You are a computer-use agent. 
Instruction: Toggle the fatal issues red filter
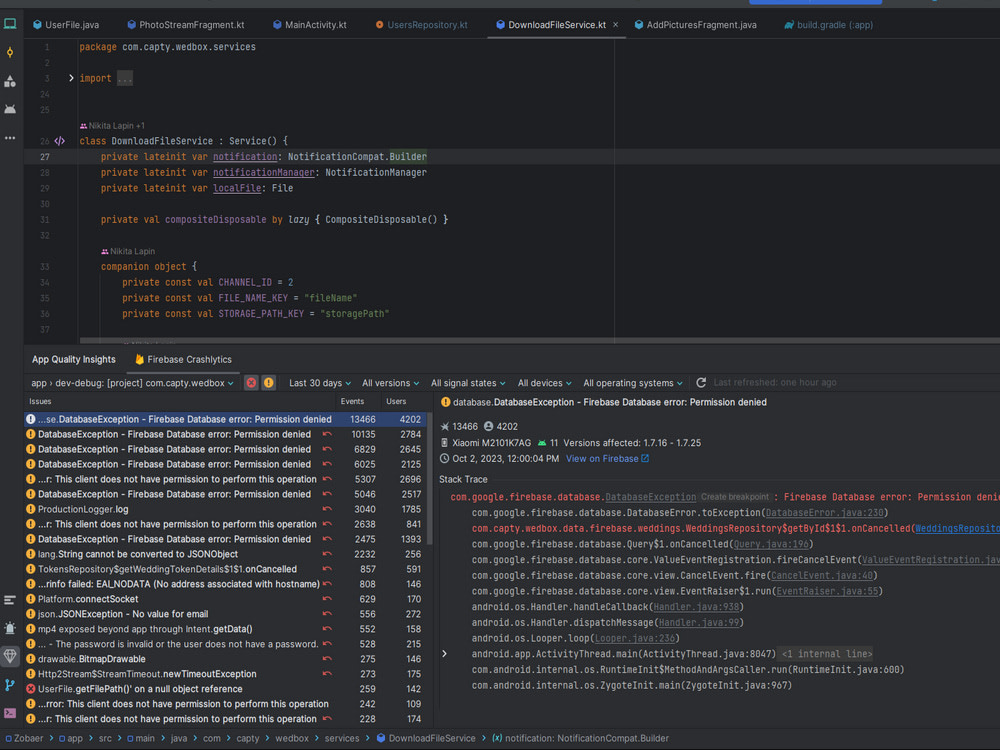[x=251, y=383]
